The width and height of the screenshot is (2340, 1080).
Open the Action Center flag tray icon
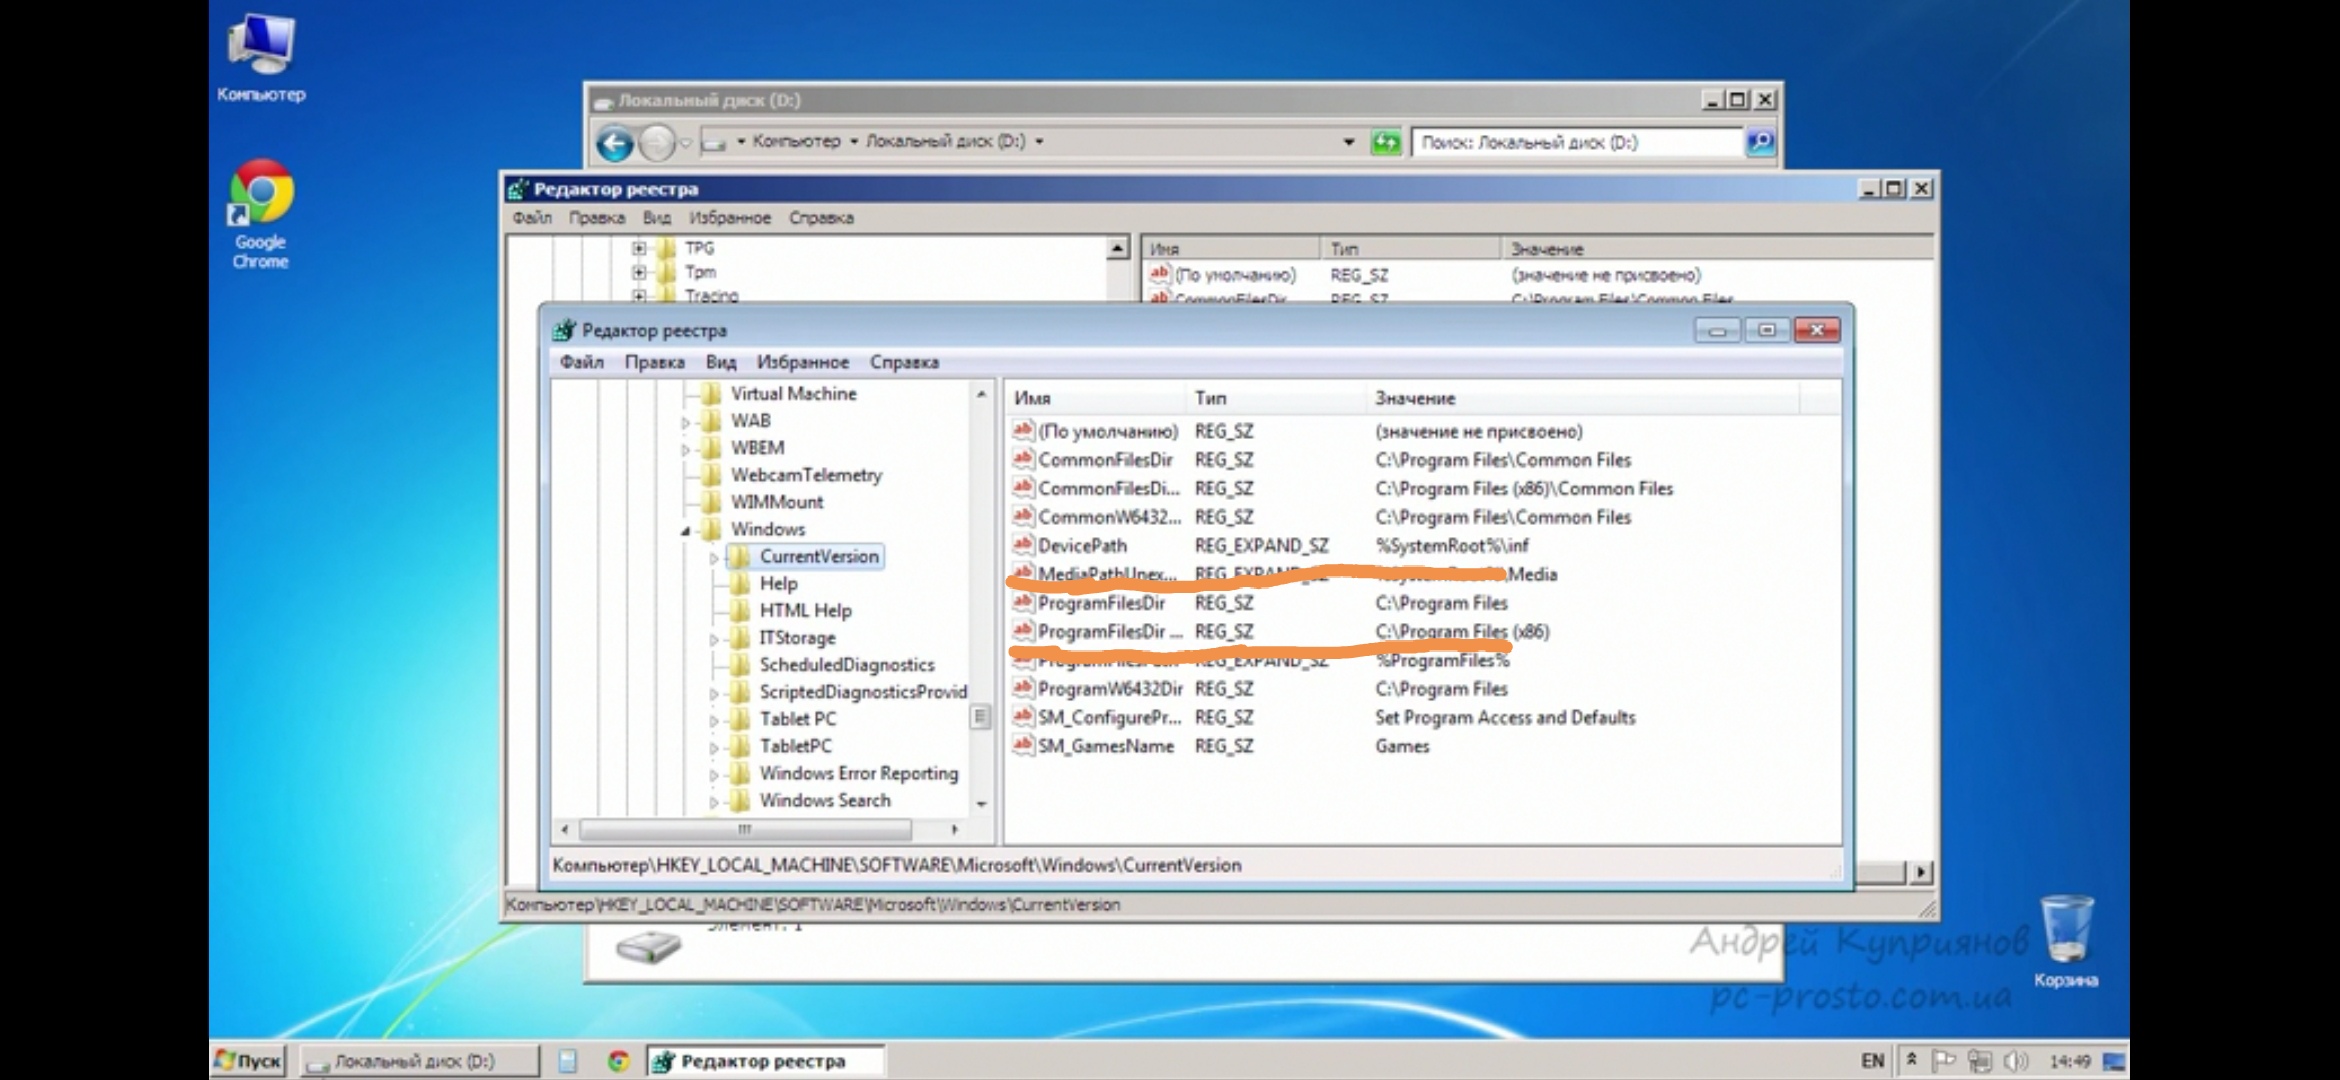coord(1943,1061)
